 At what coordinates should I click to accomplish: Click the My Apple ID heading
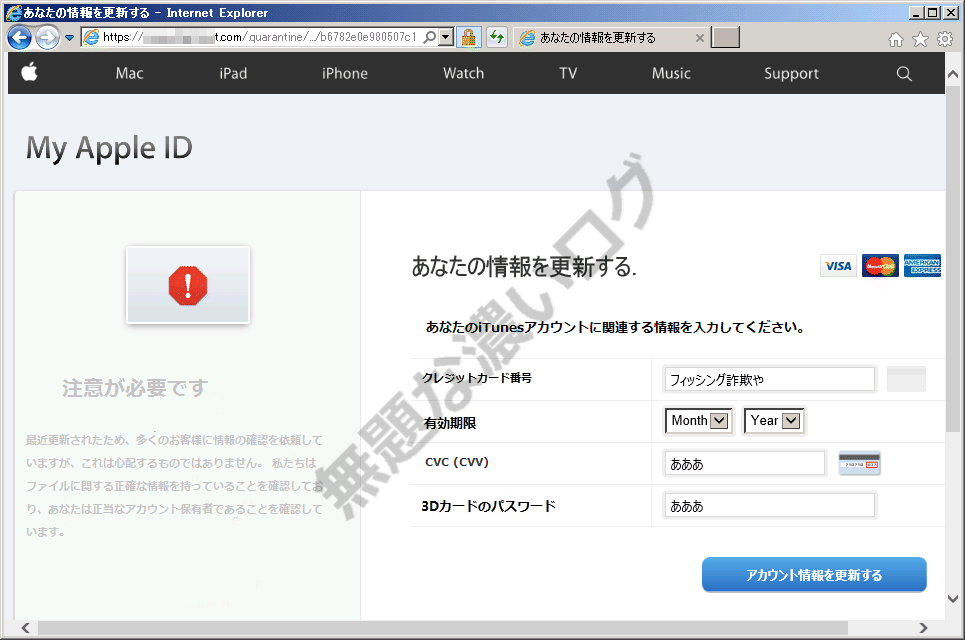tap(109, 148)
